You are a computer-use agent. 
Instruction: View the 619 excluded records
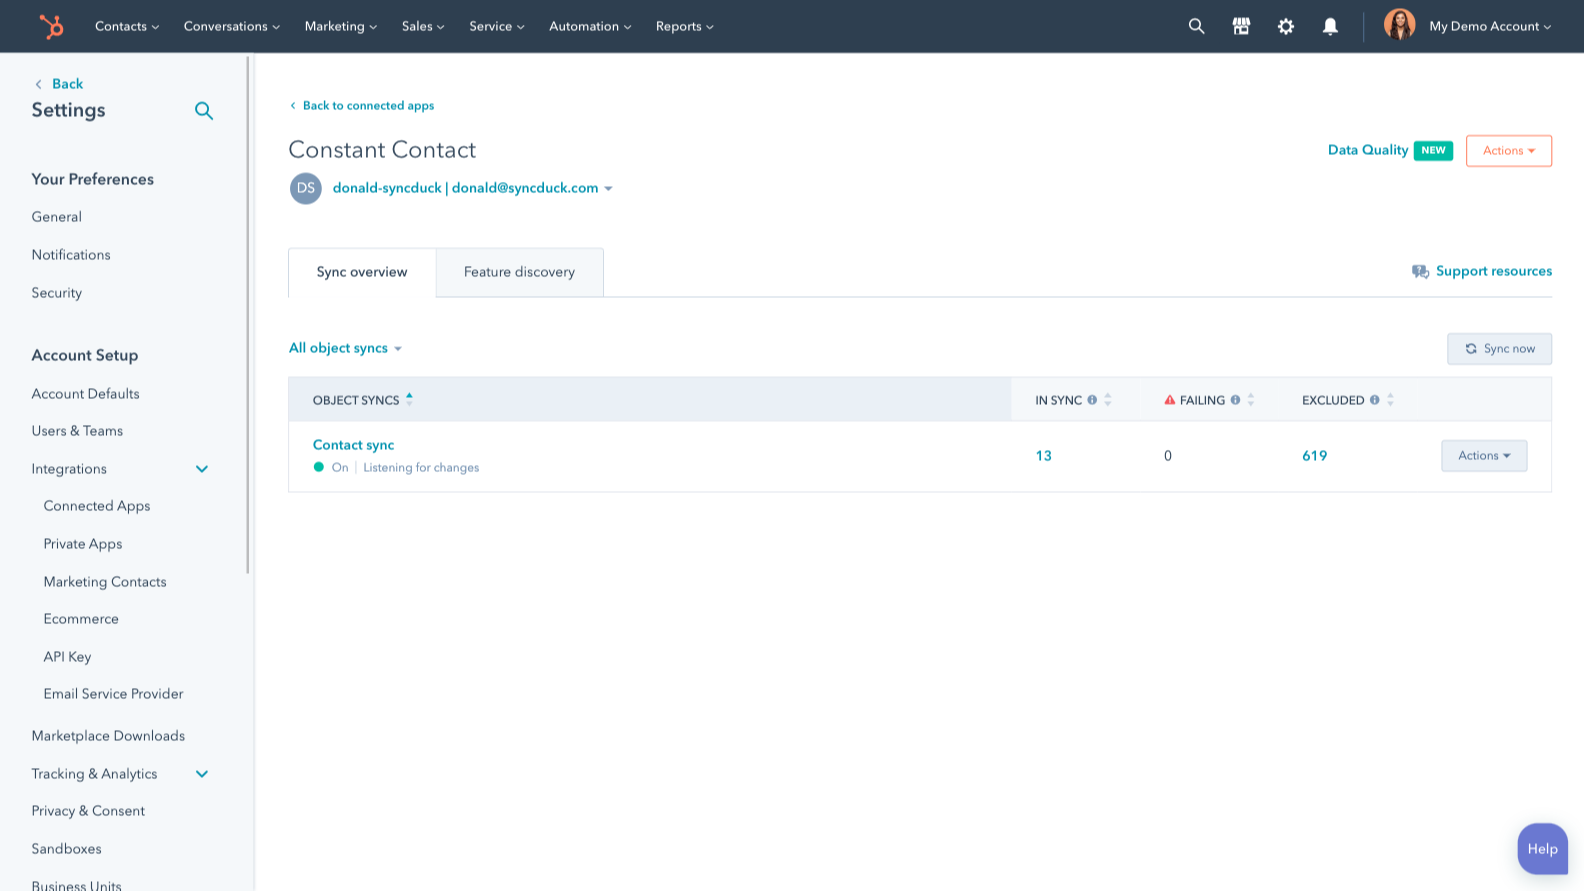coord(1314,456)
